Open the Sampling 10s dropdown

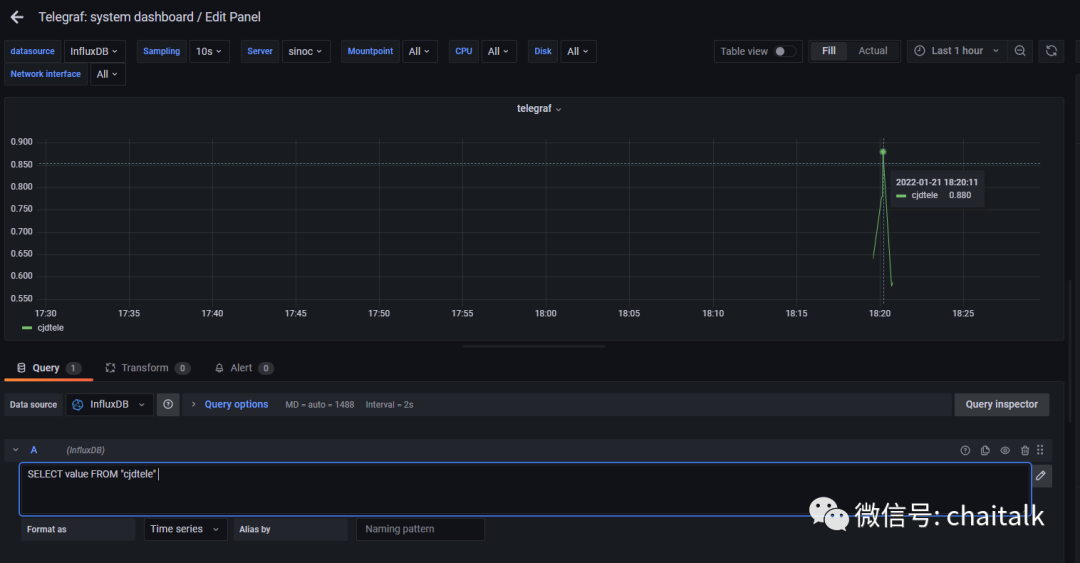(x=210, y=51)
